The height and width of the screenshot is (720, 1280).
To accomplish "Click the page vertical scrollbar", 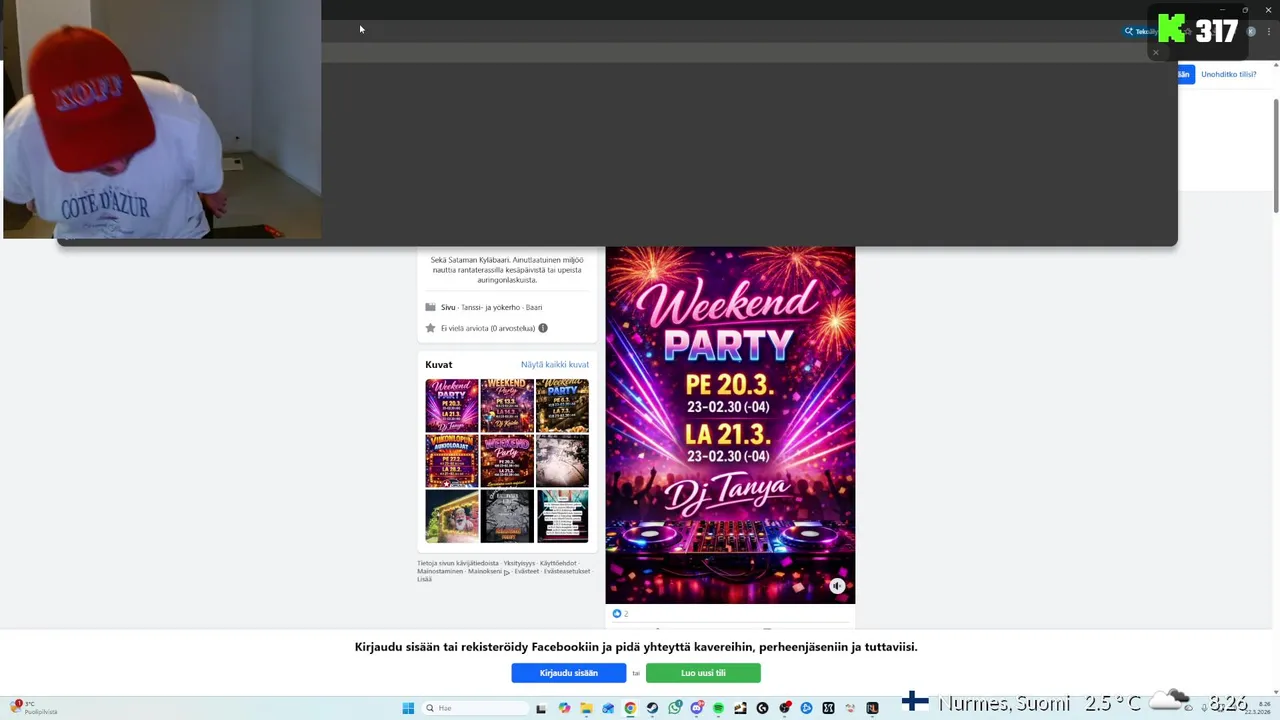I will tap(1276, 155).
